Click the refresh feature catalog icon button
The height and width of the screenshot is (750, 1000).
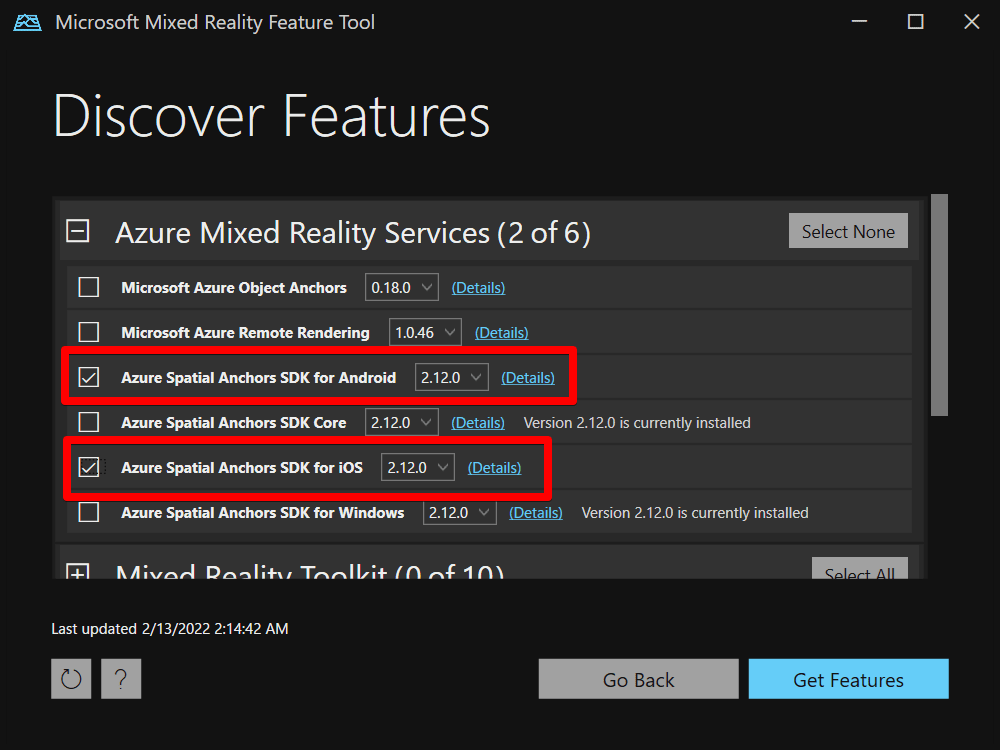pyautogui.click(x=71, y=679)
